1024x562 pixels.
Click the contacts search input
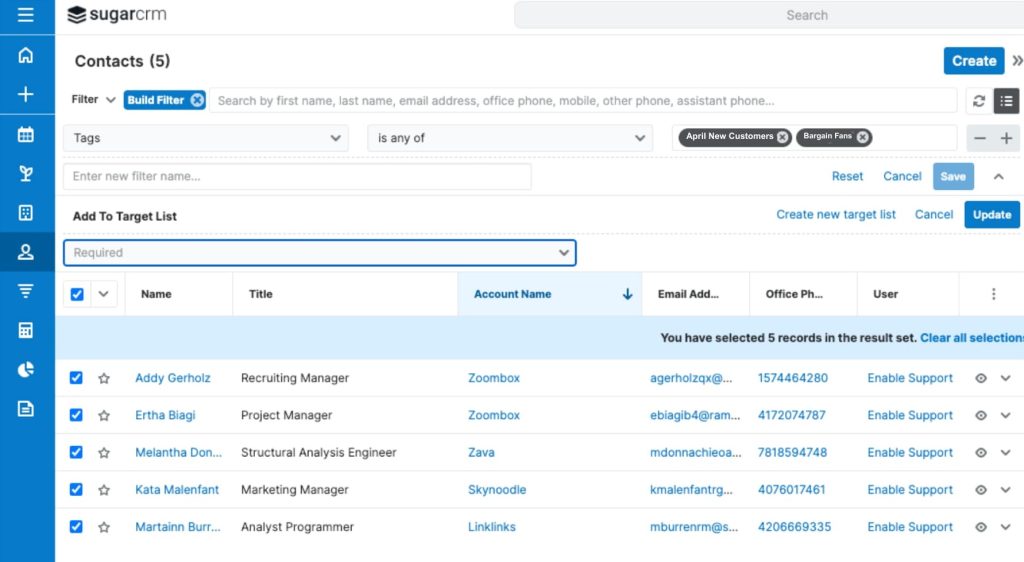pos(583,101)
